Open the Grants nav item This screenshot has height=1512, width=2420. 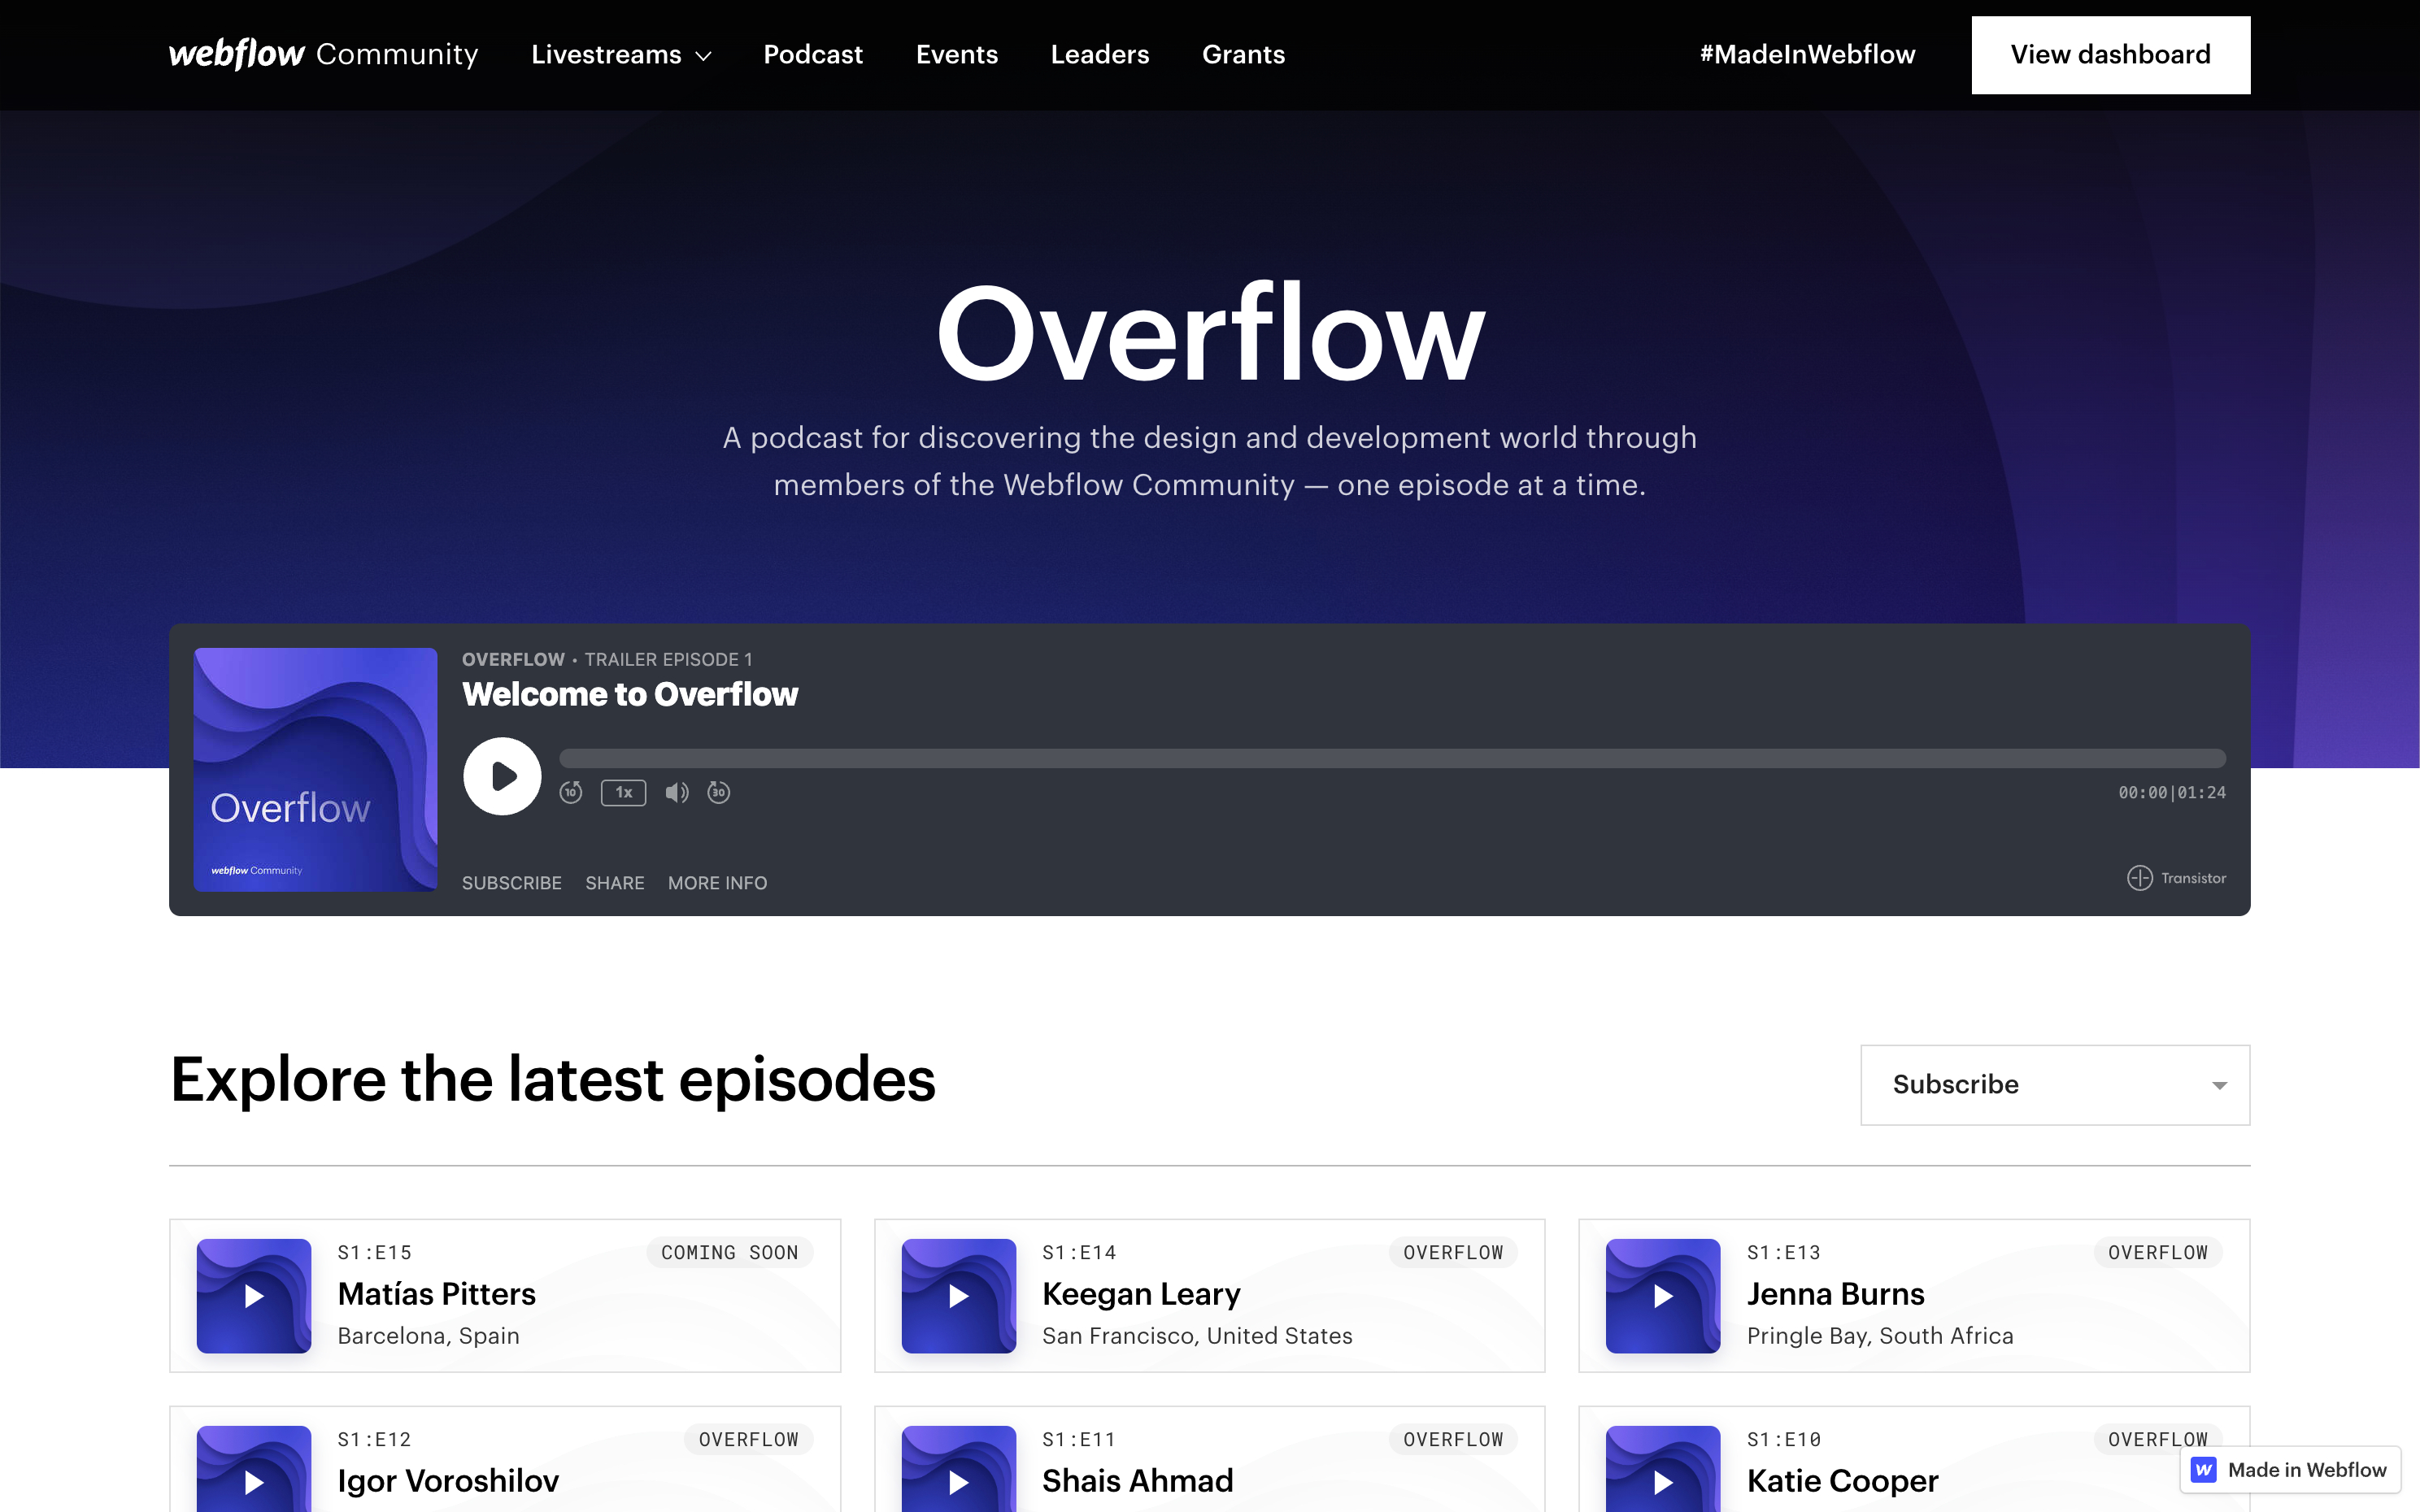[x=1243, y=55]
